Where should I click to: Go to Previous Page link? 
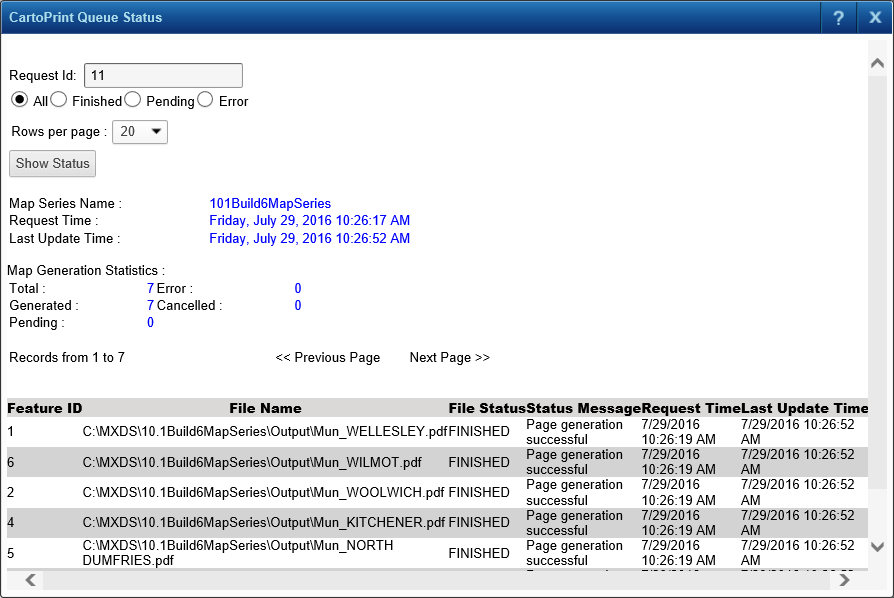pyautogui.click(x=328, y=358)
